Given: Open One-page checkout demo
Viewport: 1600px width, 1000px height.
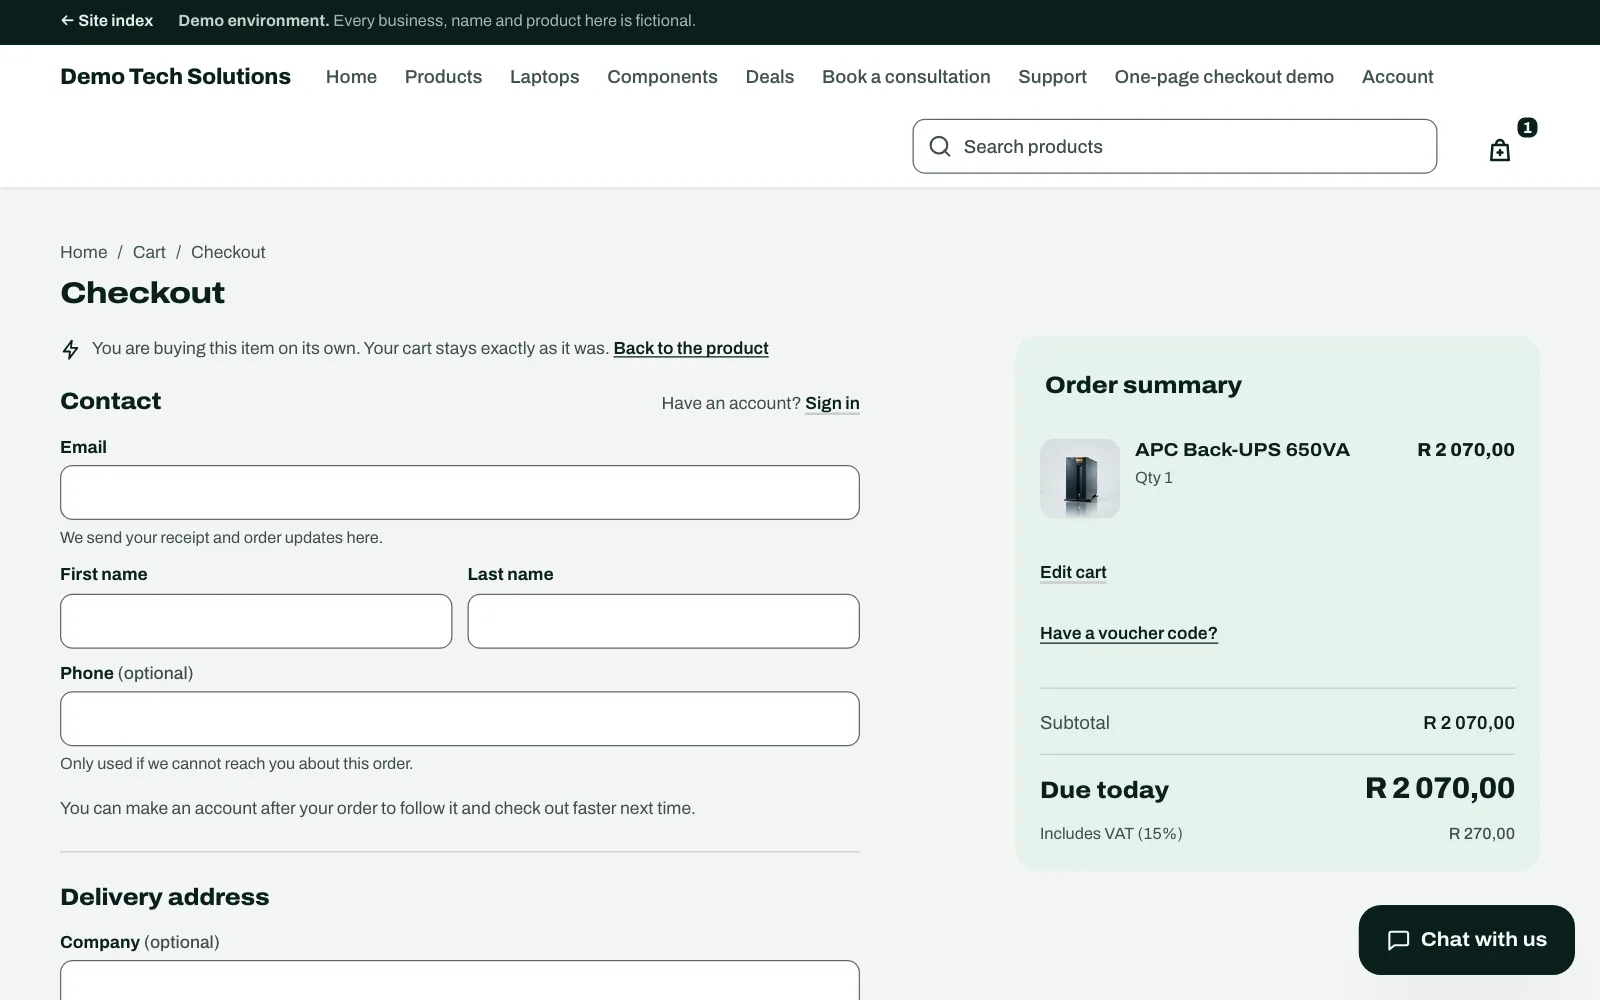Looking at the screenshot, I should pyautogui.click(x=1224, y=77).
